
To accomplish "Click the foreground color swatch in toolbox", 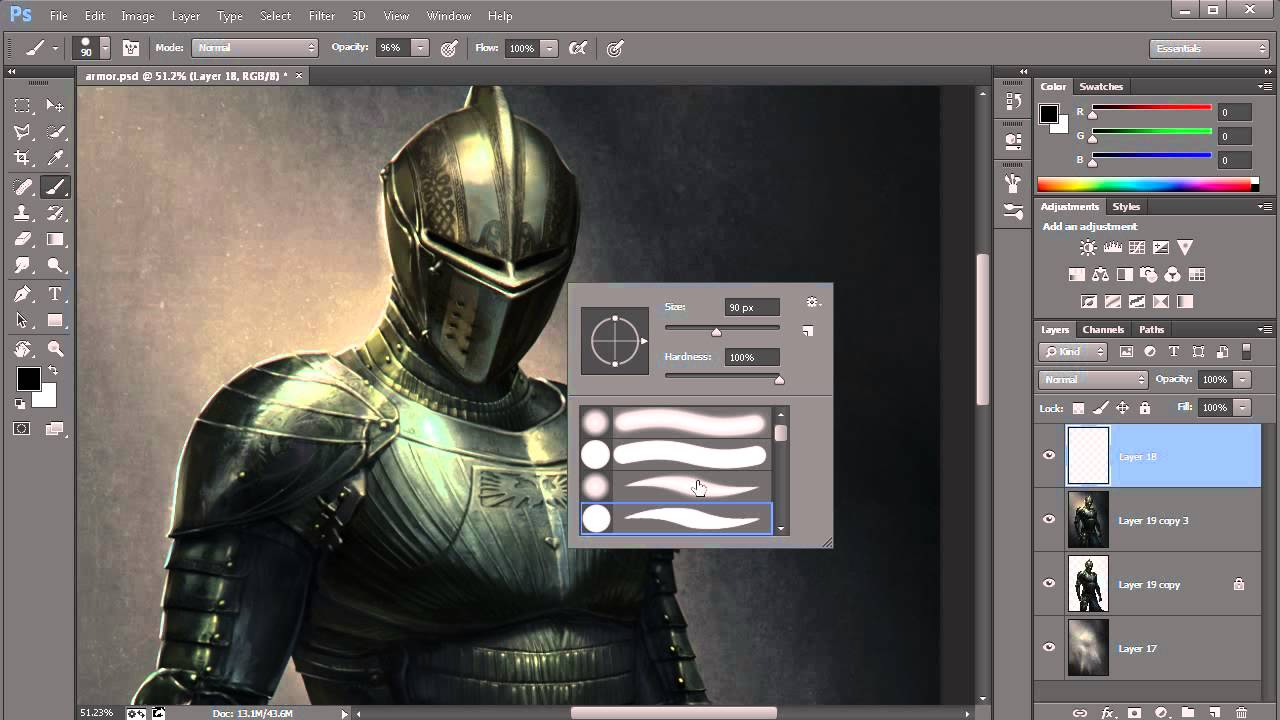I will (x=28, y=379).
